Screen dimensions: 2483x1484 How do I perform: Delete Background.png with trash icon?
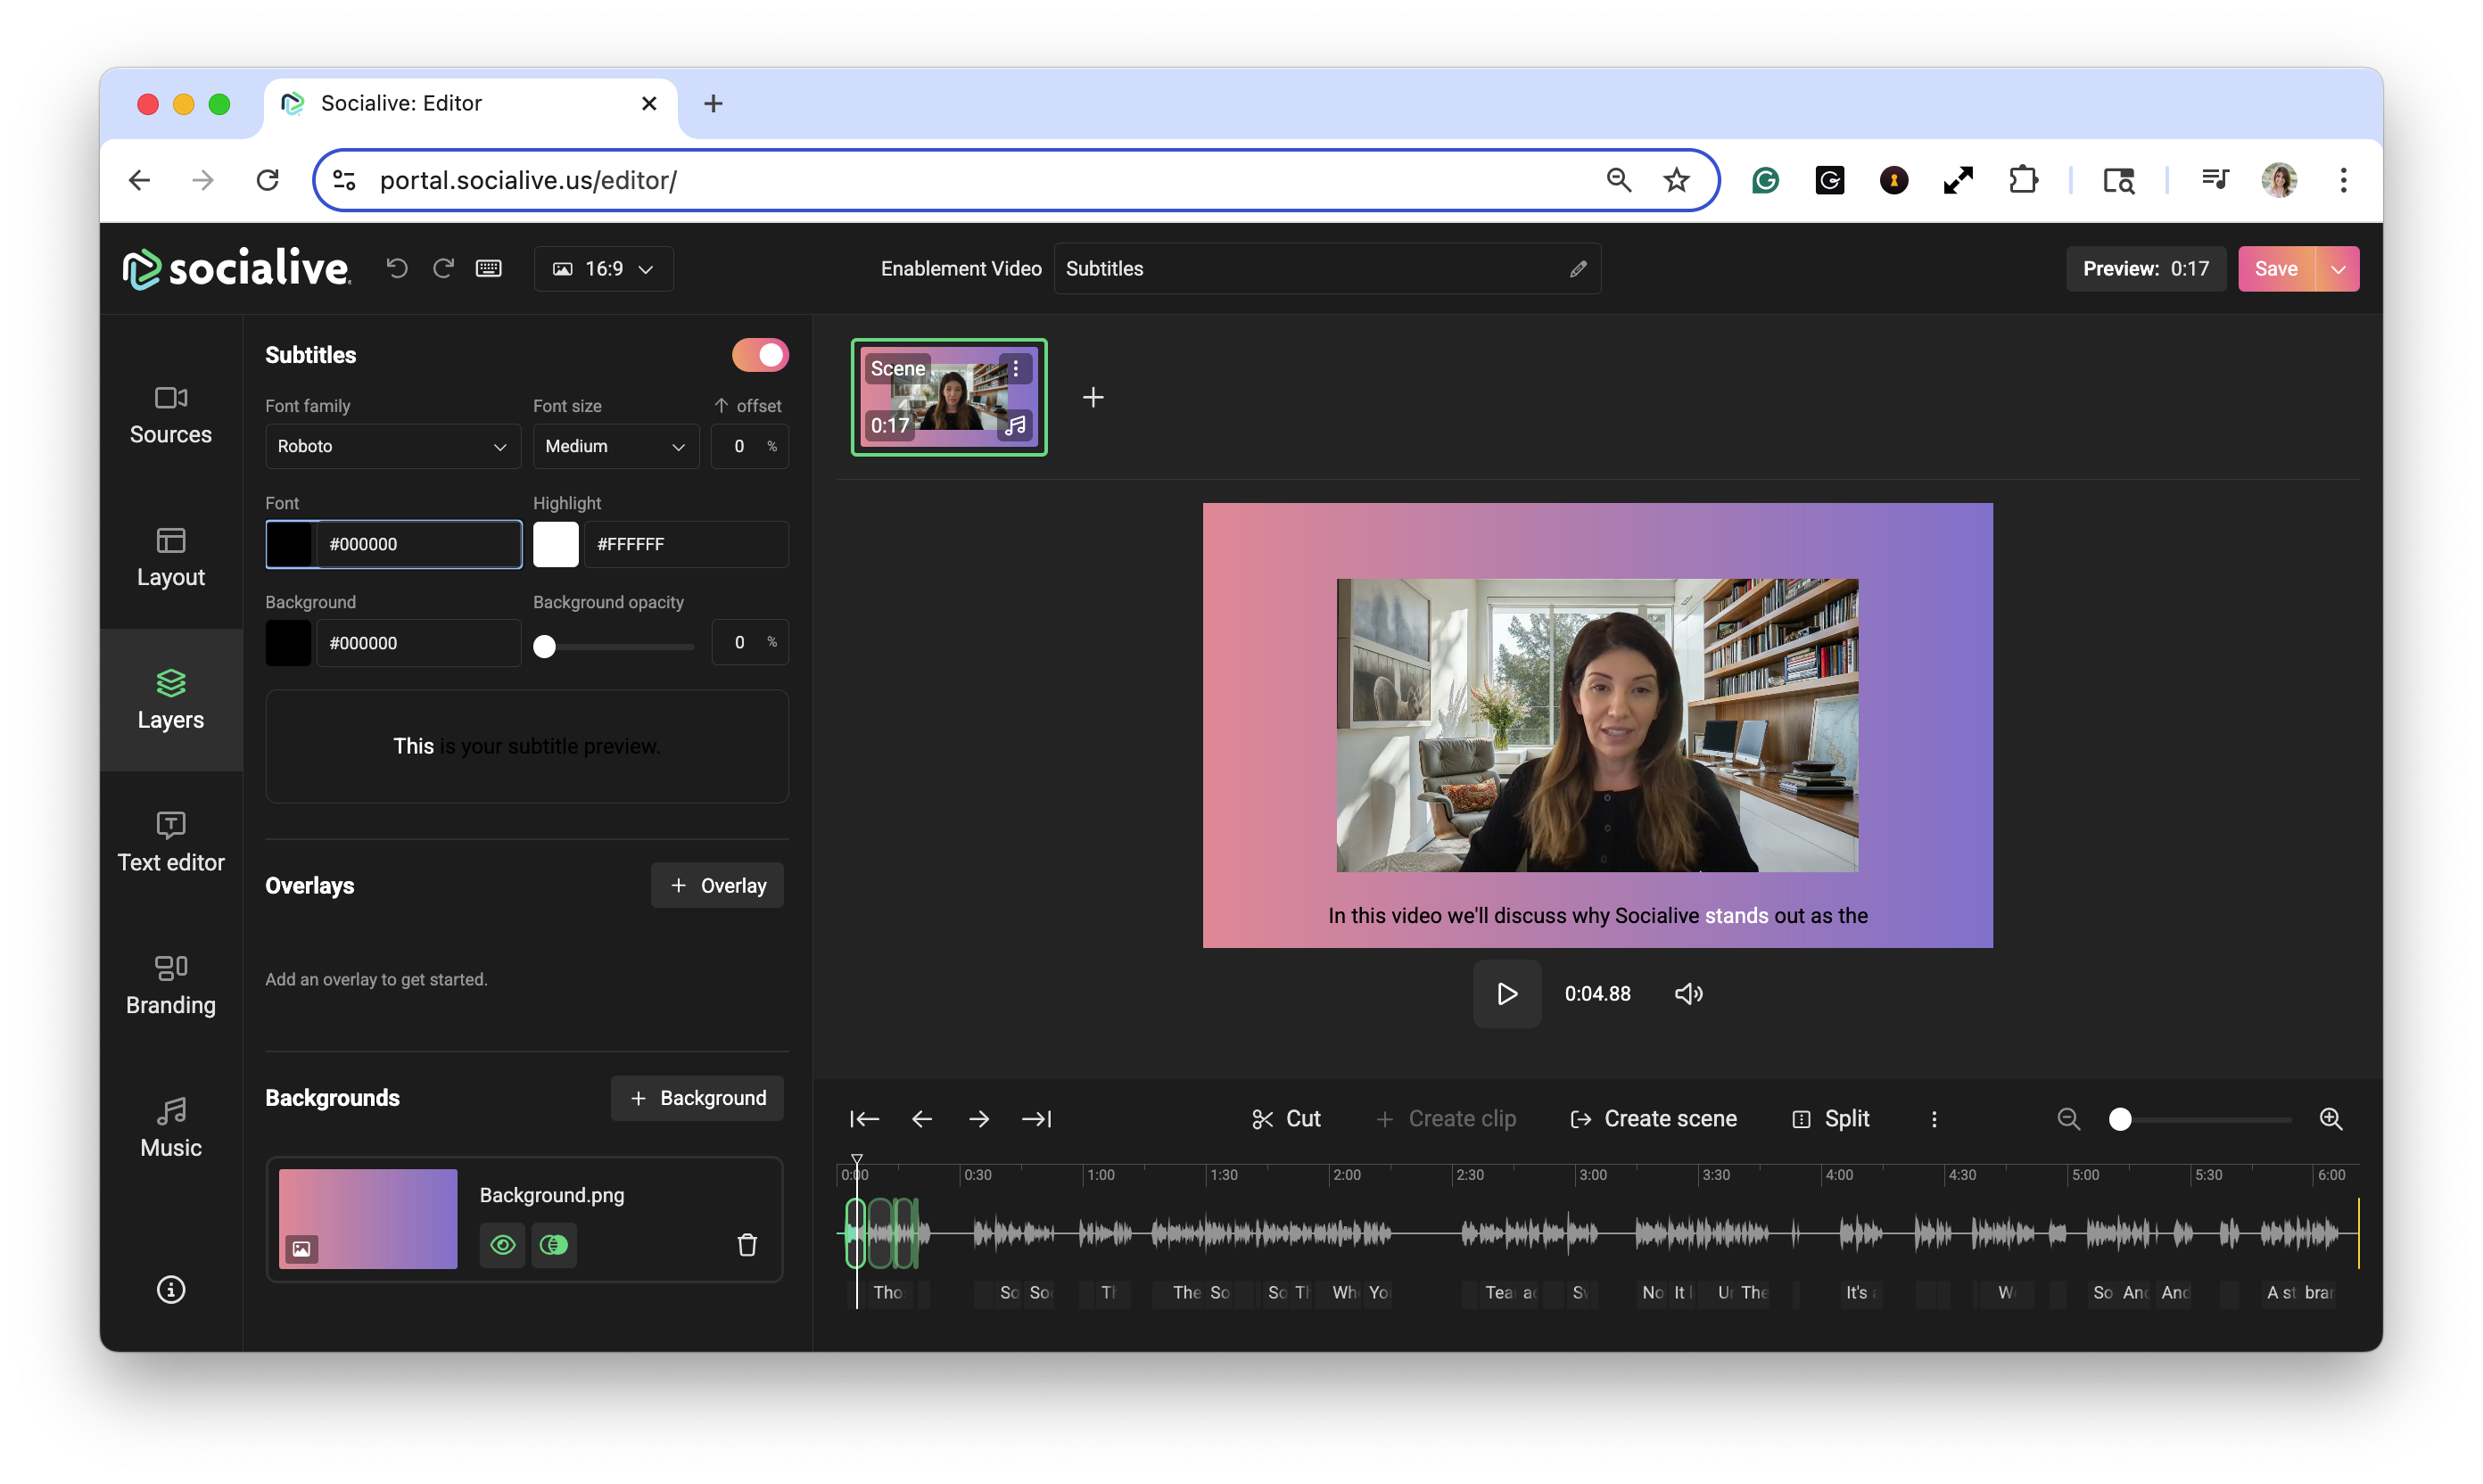747,1245
